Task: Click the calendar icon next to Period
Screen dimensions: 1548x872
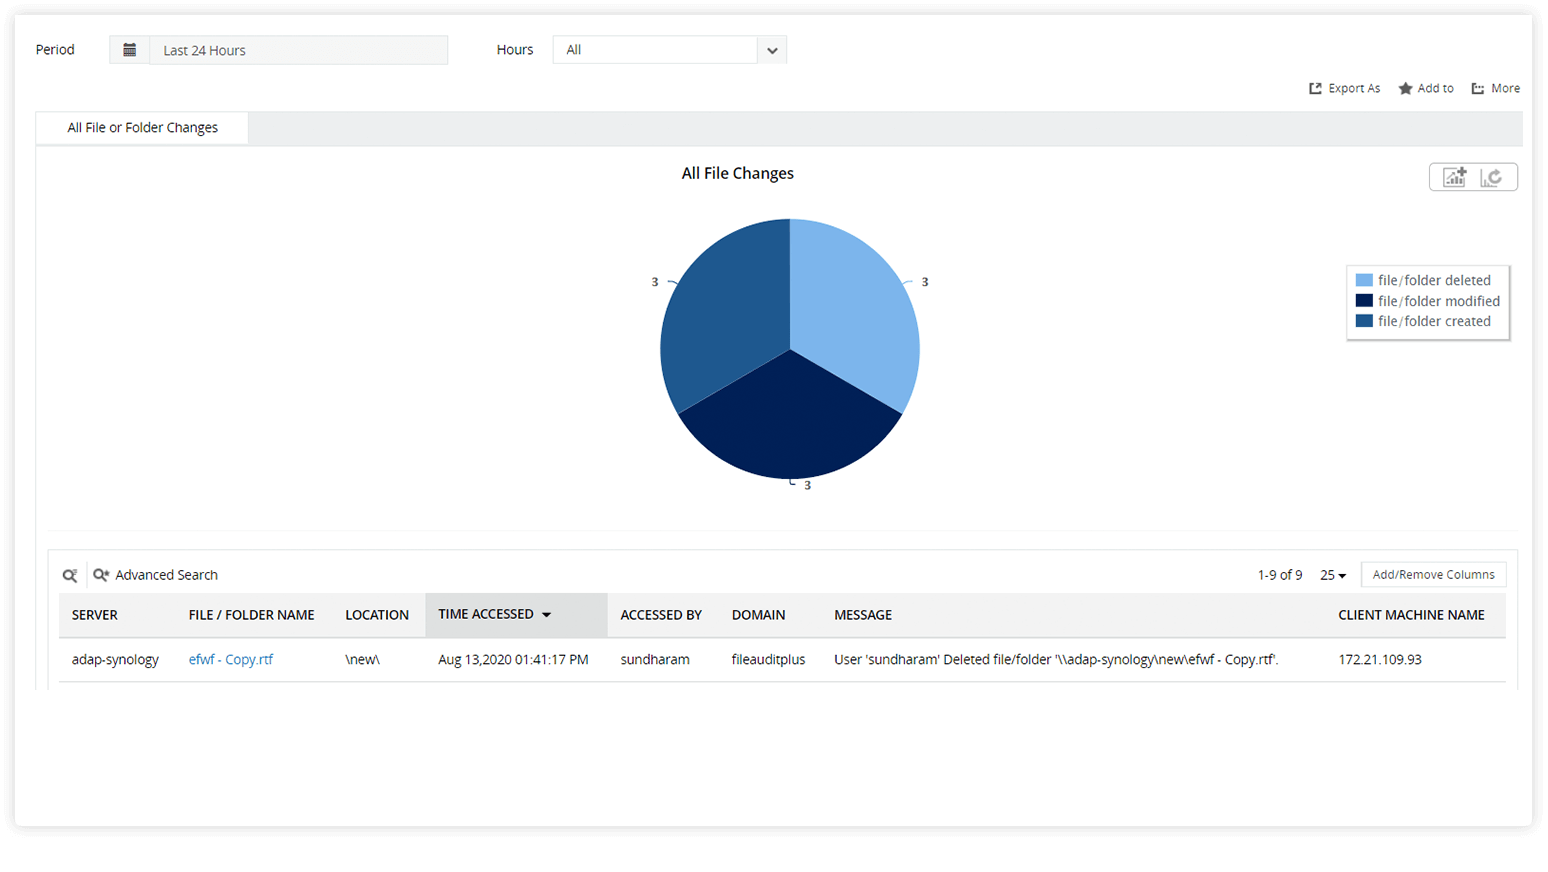Action: point(129,48)
